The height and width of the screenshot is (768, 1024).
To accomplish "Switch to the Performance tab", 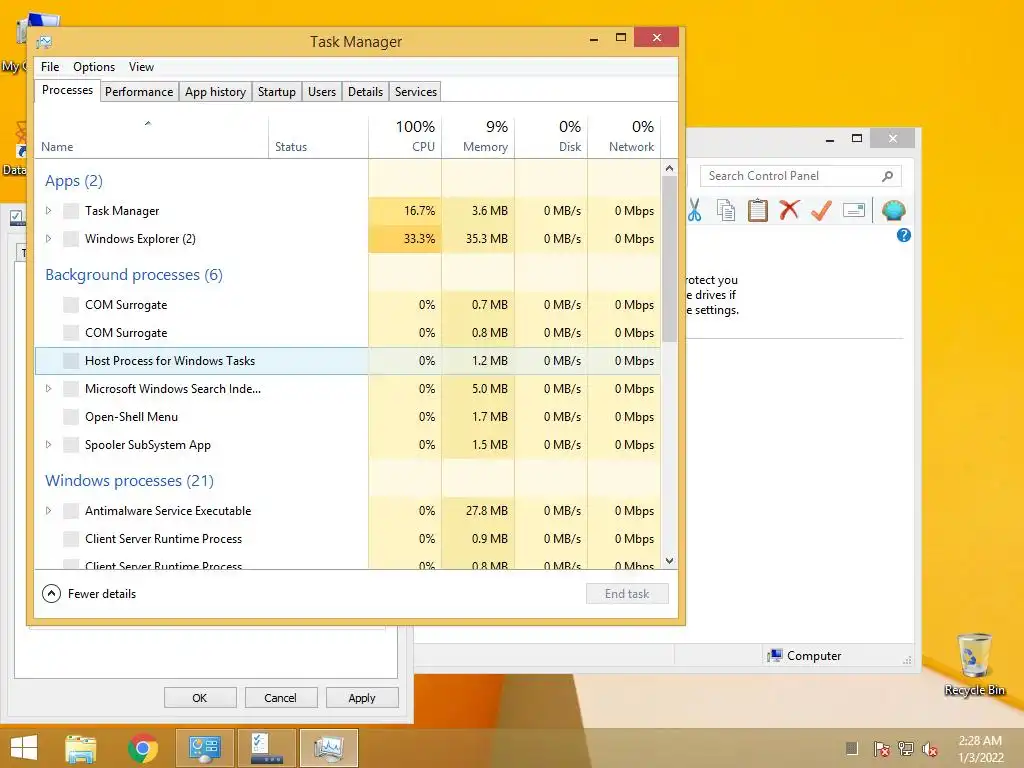I will point(139,91).
